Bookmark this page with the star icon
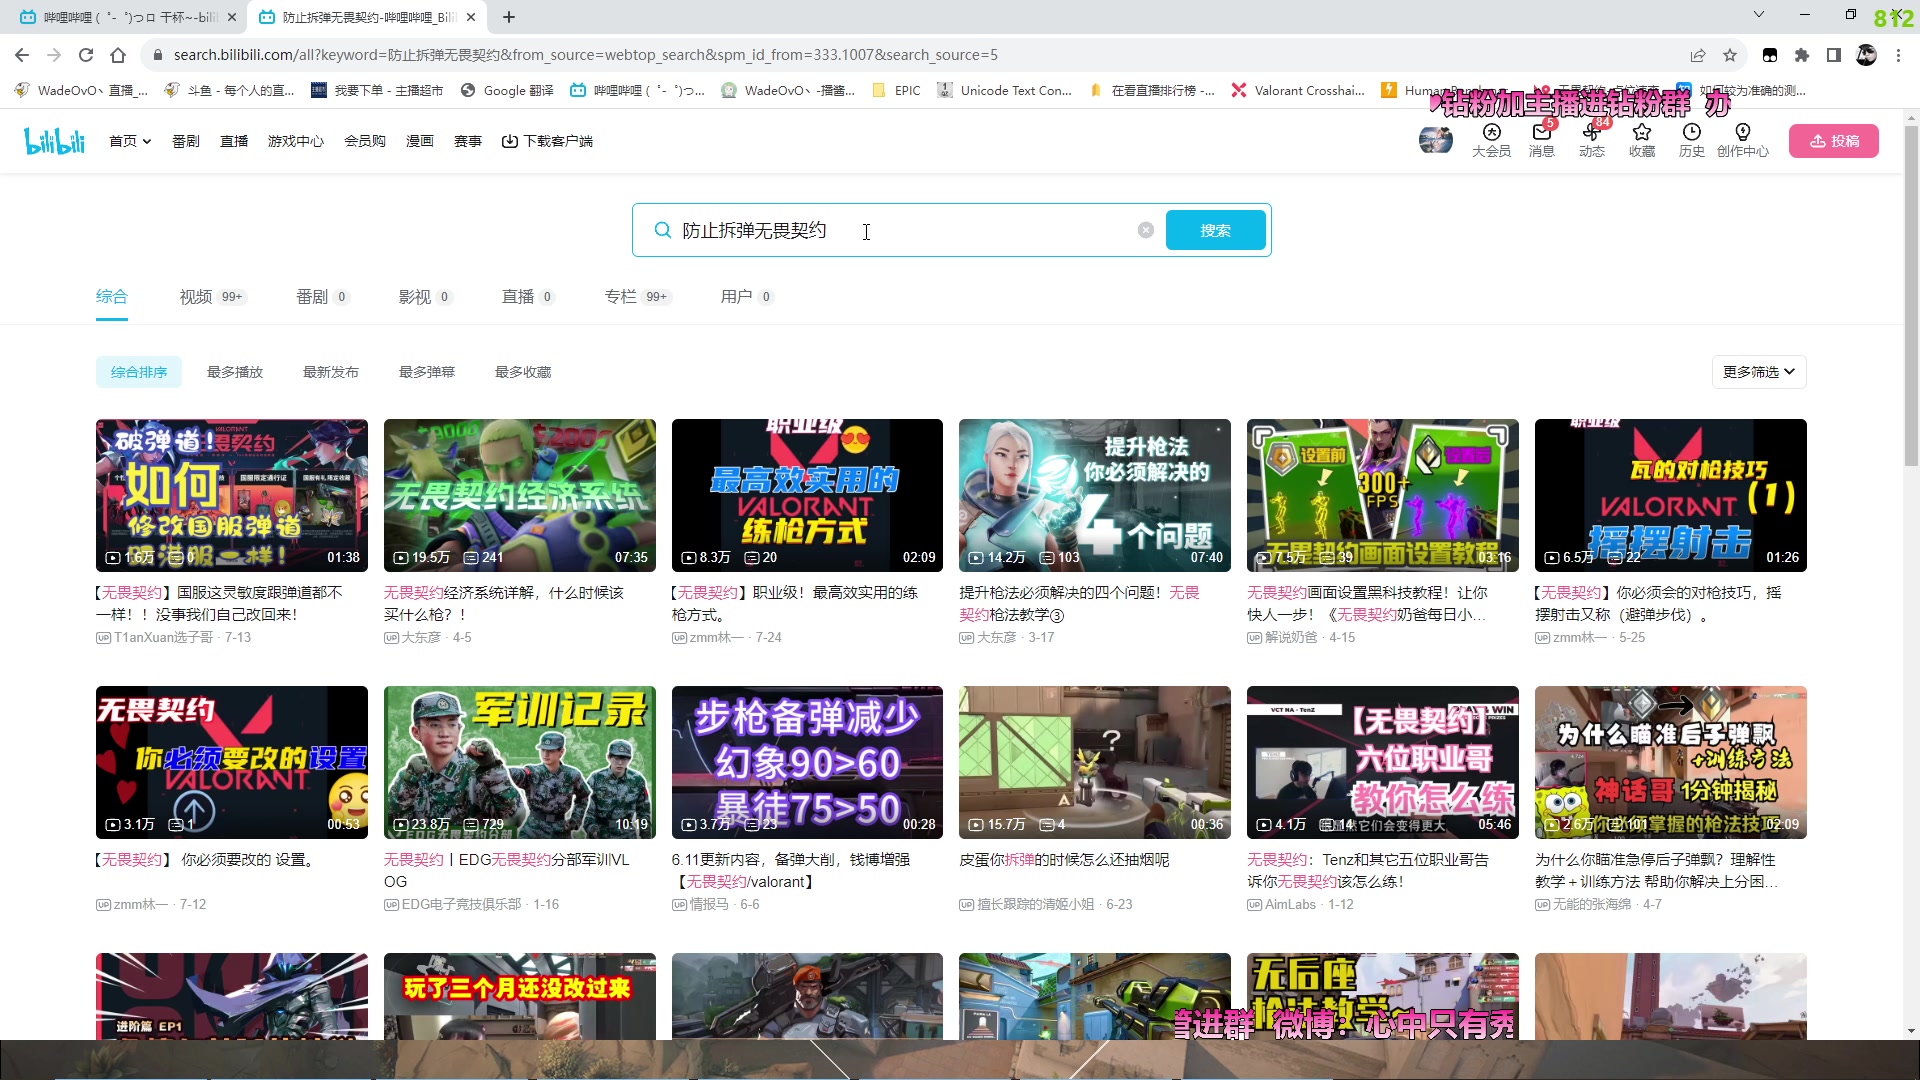 [x=1729, y=55]
